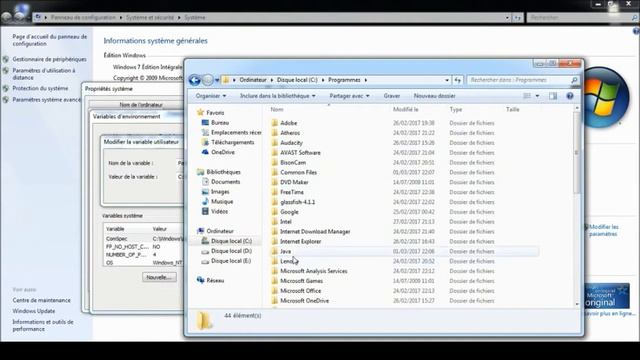Select the Audacity folder icon
The width and height of the screenshot is (640, 360).
(x=275, y=142)
